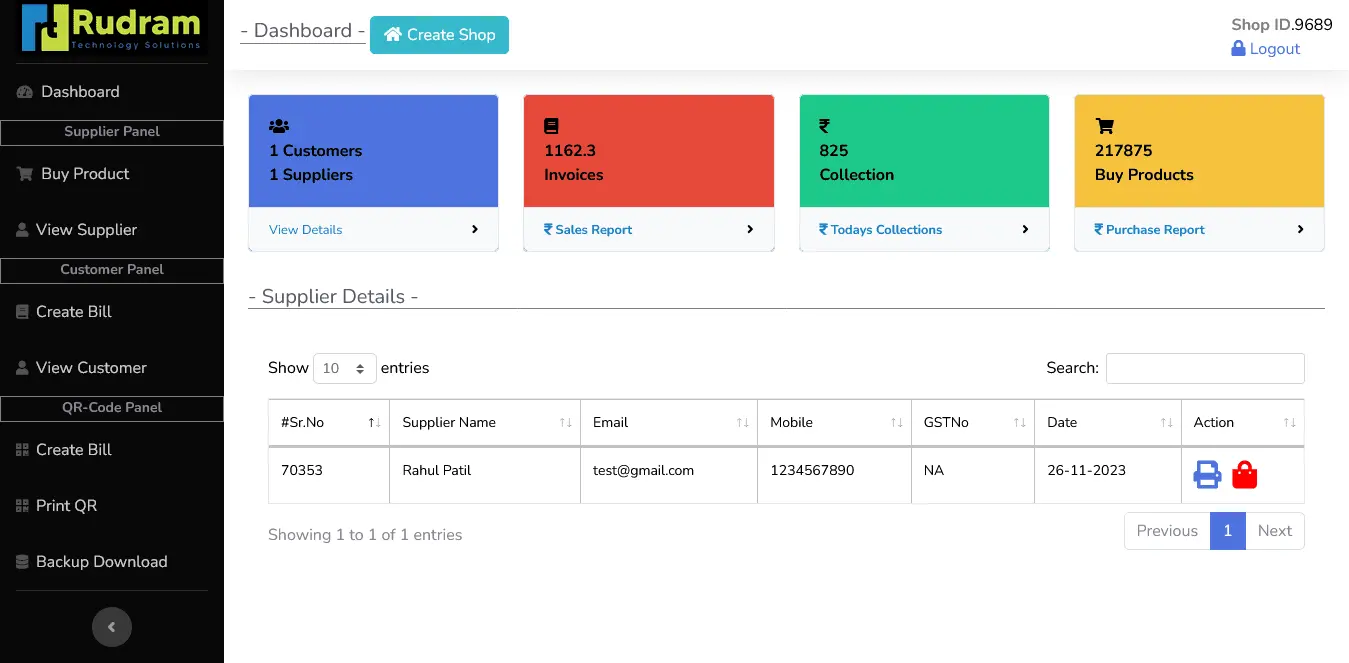This screenshot has width=1349, height=663.
Task: Click the Create Shop button
Action: [x=439, y=34]
